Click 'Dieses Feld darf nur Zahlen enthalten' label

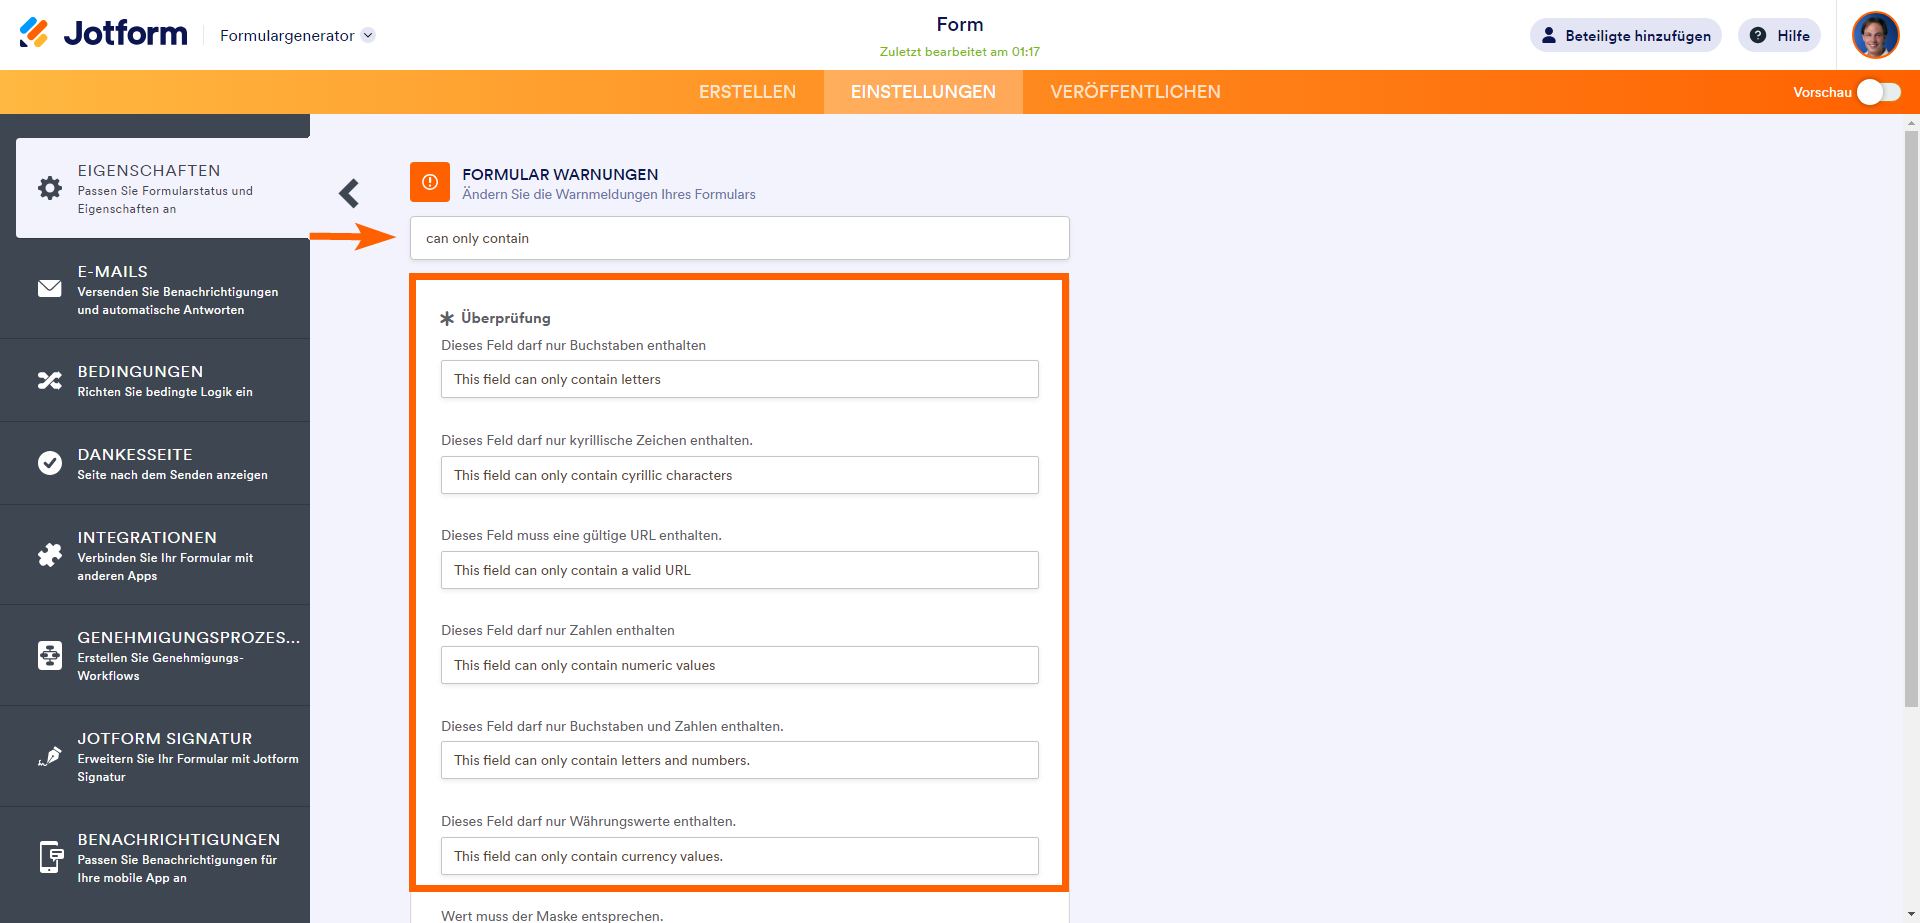tap(558, 630)
